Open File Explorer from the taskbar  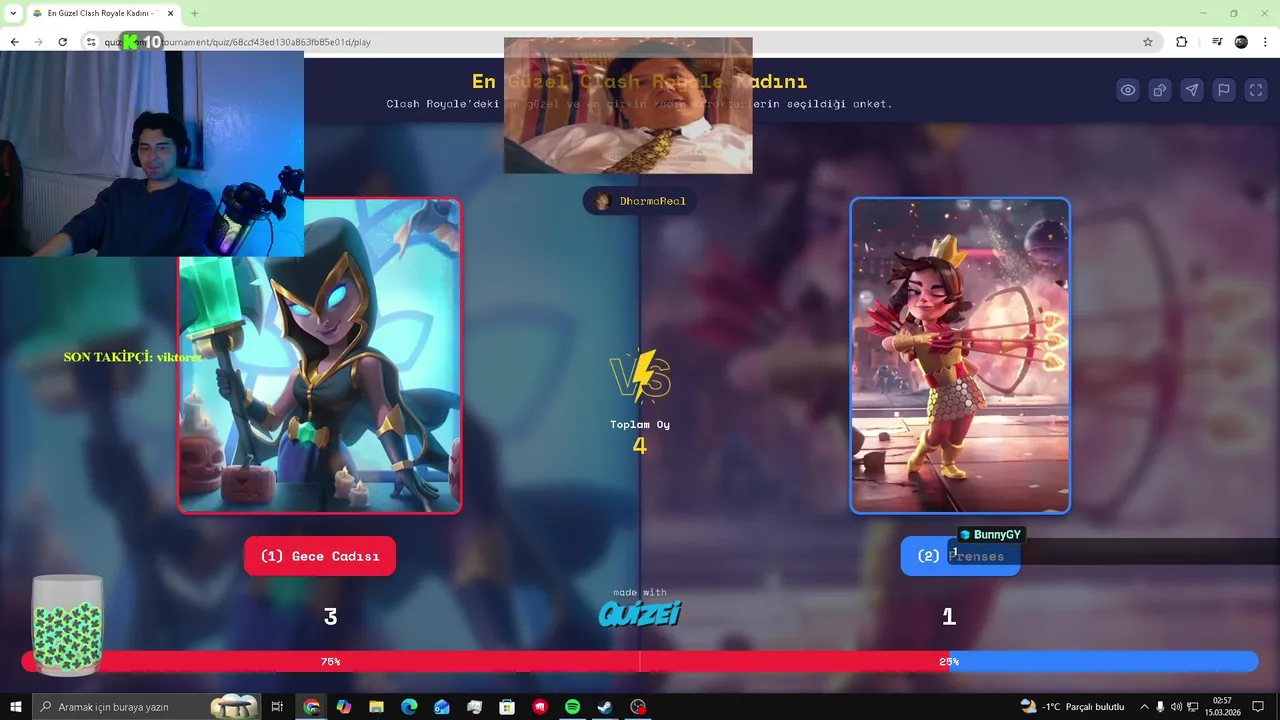376,707
